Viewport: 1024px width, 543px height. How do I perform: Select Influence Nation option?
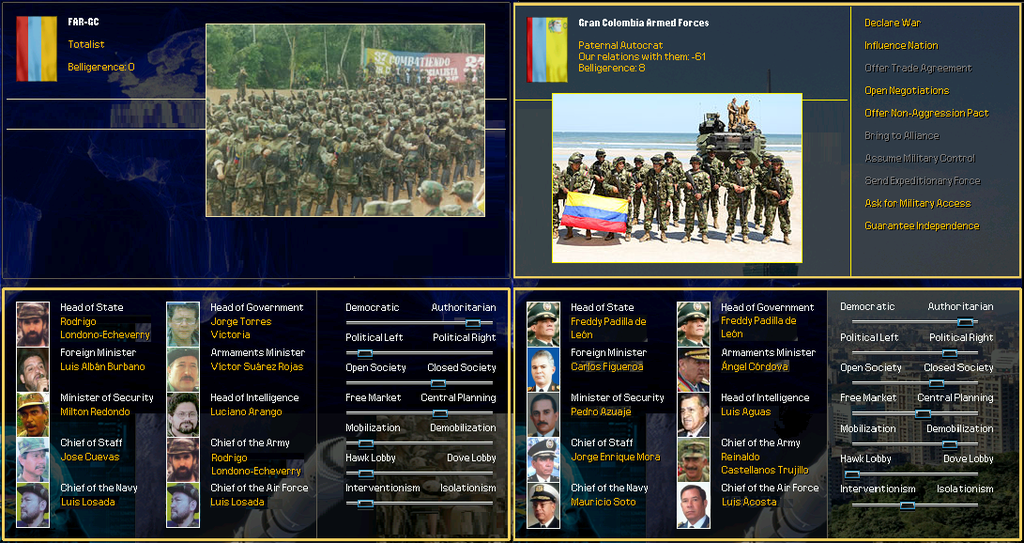[901, 45]
